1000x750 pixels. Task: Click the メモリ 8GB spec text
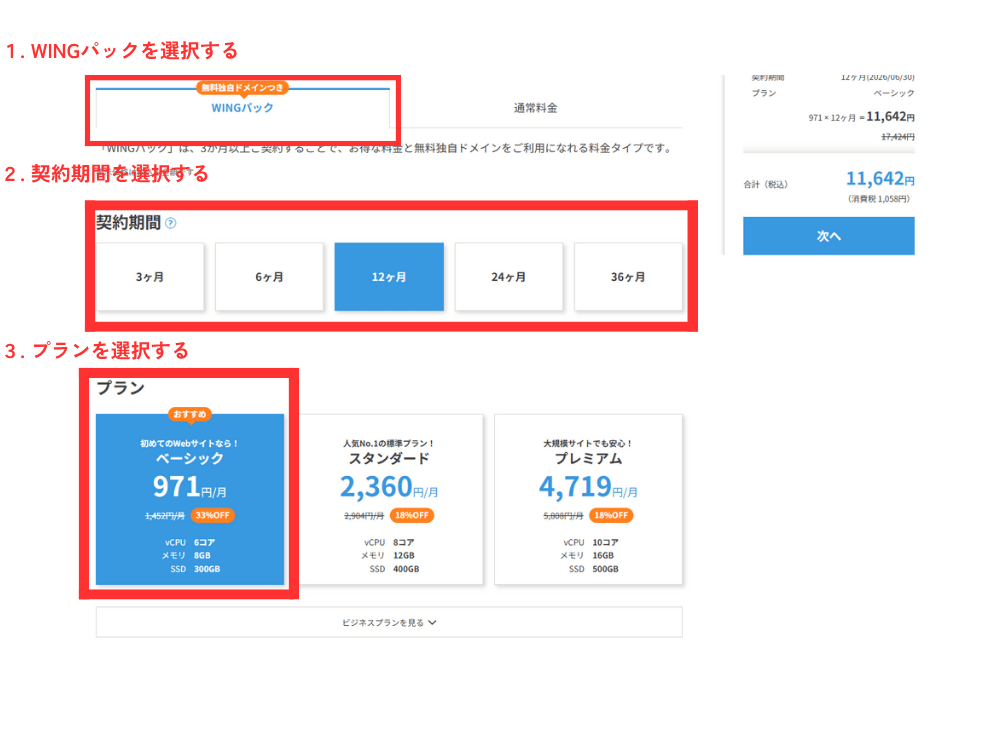click(x=186, y=555)
